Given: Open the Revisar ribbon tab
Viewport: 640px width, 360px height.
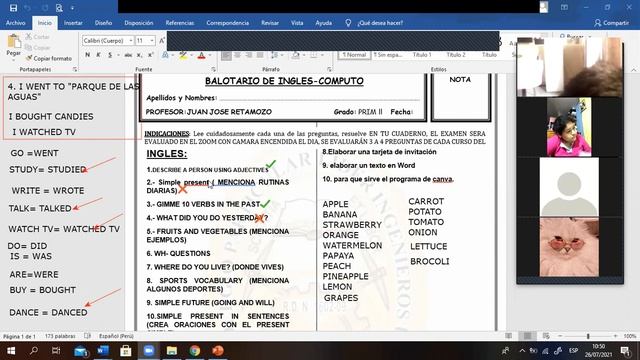Looking at the screenshot, I should tap(270, 23).
